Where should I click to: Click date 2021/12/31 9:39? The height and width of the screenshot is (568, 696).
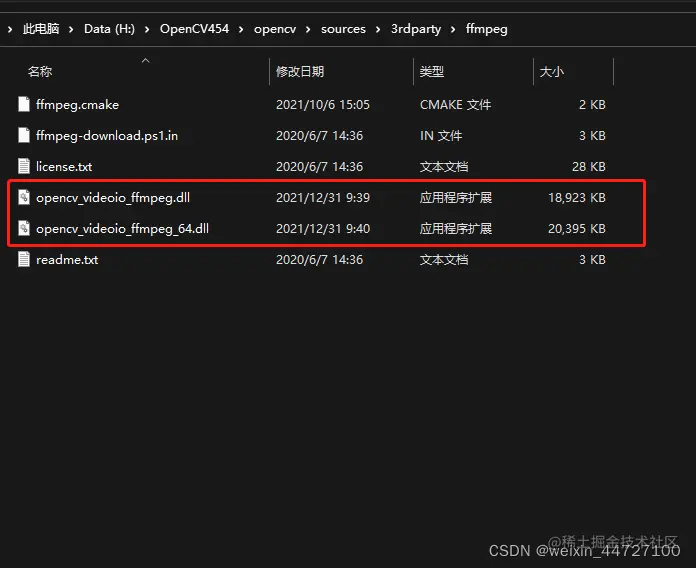click(323, 198)
